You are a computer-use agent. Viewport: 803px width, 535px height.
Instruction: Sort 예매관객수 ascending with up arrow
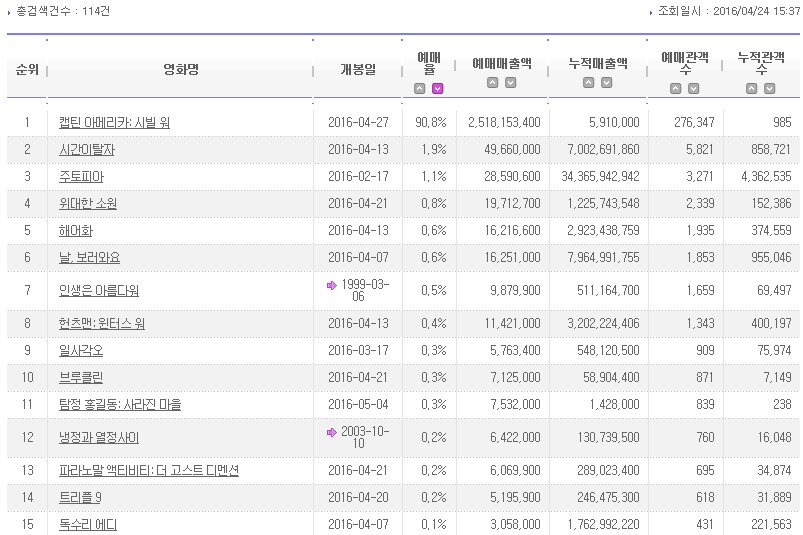(676, 89)
